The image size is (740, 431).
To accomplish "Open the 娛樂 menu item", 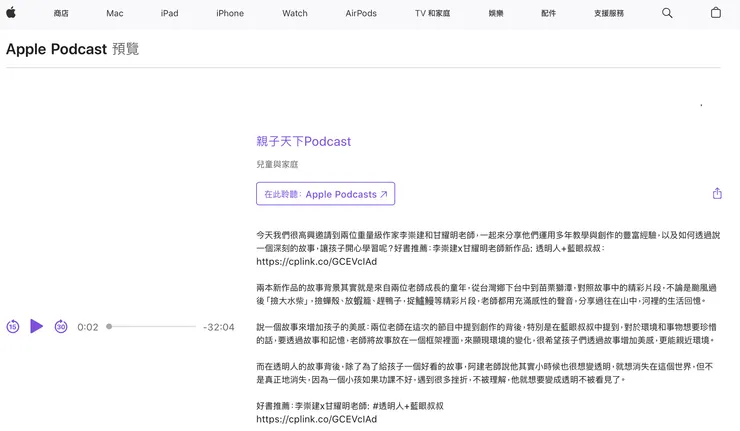I will (496, 13).
